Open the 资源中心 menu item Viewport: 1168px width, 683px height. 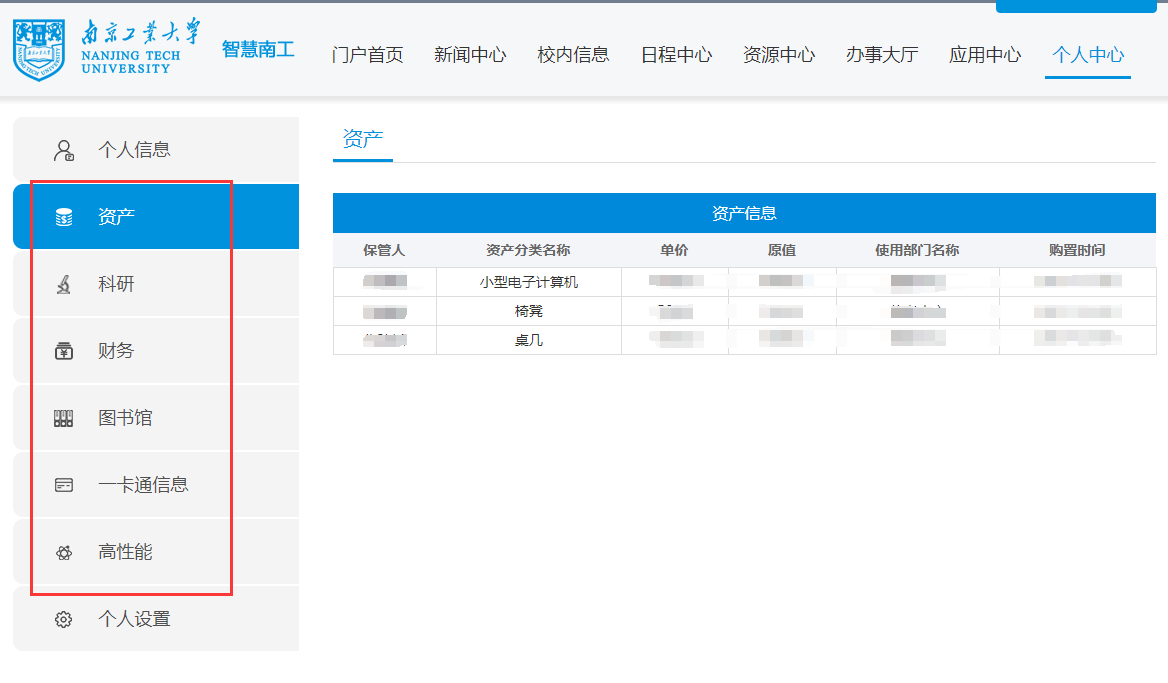779,55
